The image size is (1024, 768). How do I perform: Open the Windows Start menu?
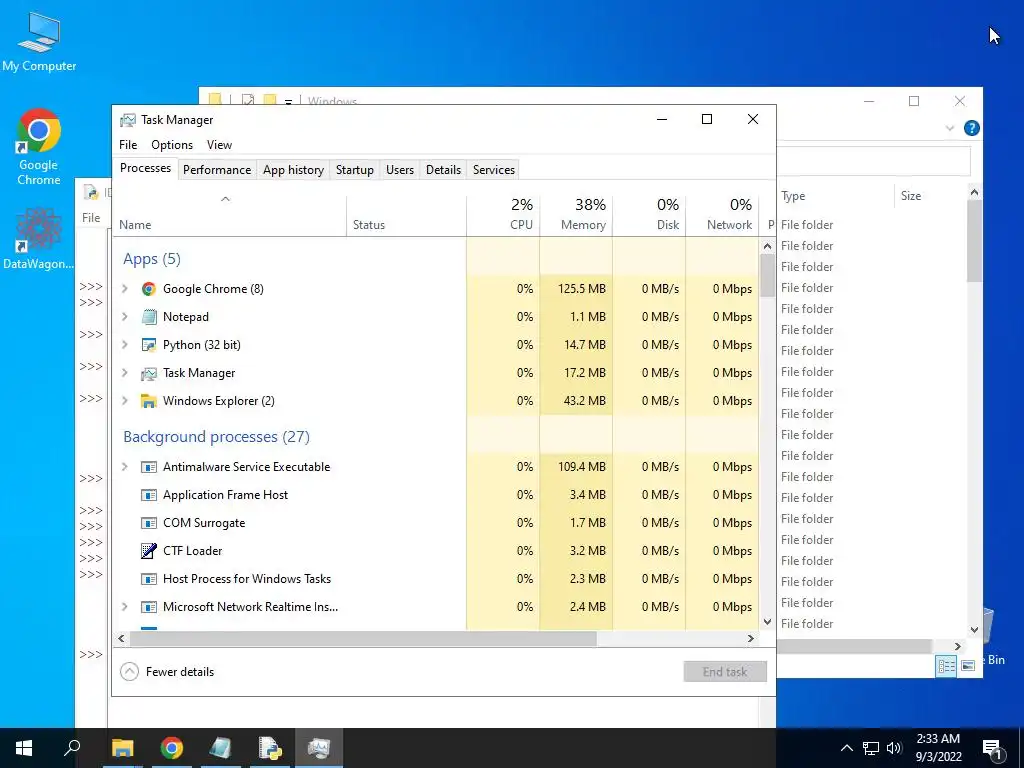click(x=24, y=748)
